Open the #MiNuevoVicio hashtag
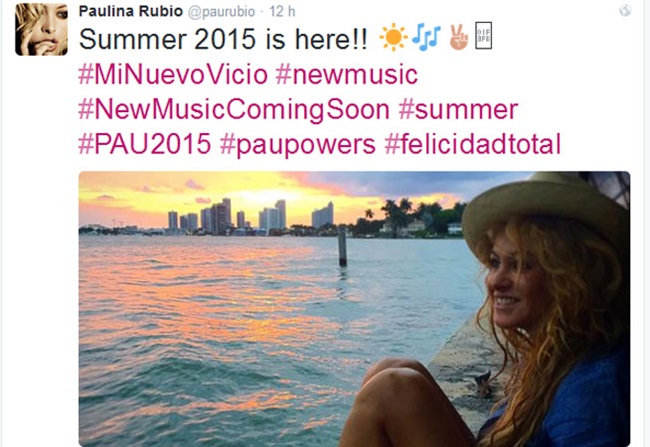The image size is (650, 447). (173, 75)
